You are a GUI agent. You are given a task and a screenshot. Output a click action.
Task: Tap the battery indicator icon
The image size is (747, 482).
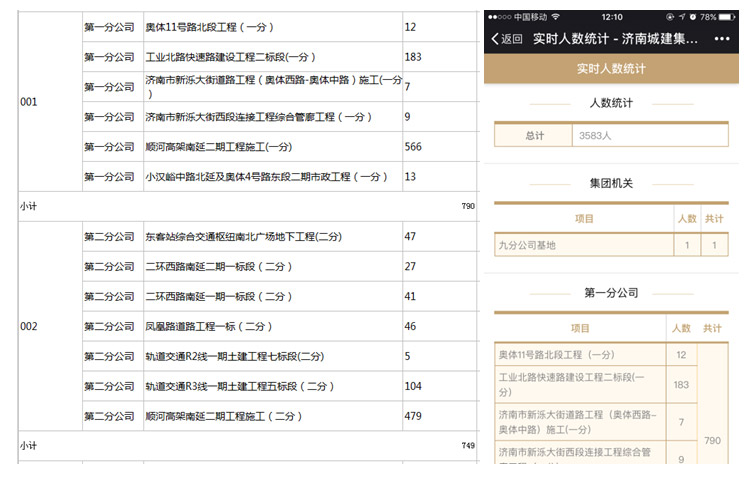(727, 17)
